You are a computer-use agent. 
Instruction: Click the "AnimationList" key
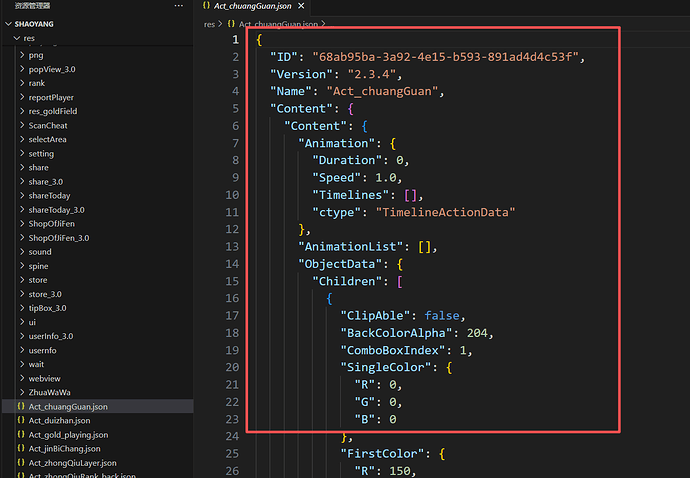click(x=350, y=246)
